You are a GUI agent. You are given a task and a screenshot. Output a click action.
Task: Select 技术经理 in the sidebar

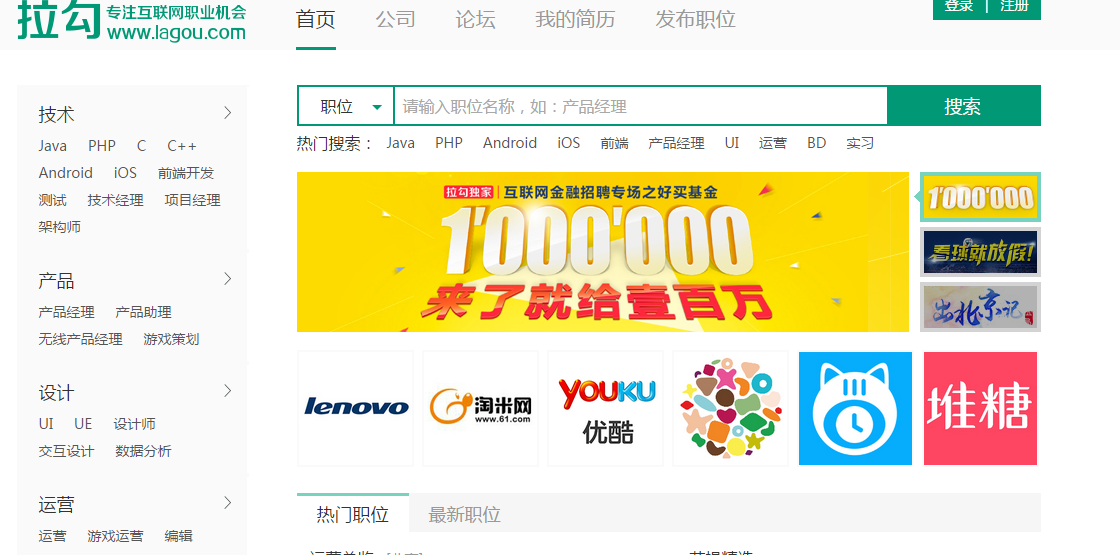coord(116,201)
